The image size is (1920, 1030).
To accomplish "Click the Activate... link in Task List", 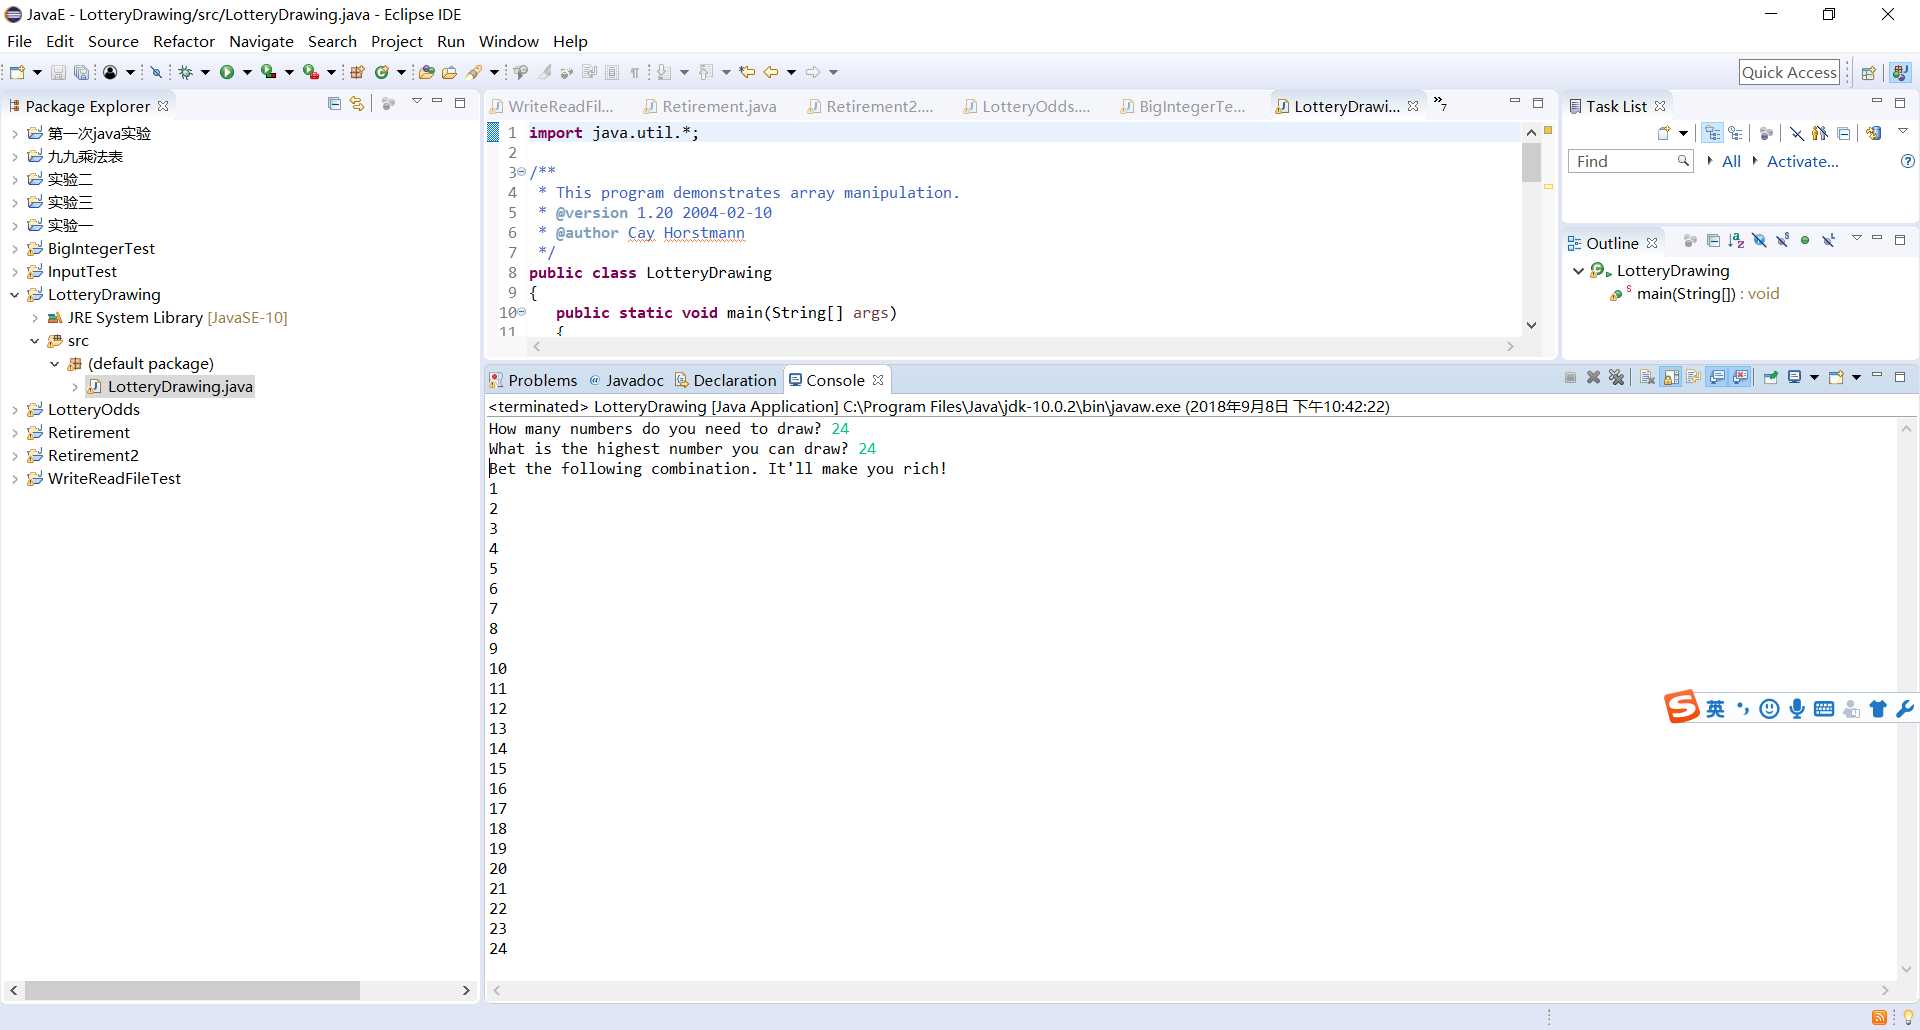I will point(1802,161).
